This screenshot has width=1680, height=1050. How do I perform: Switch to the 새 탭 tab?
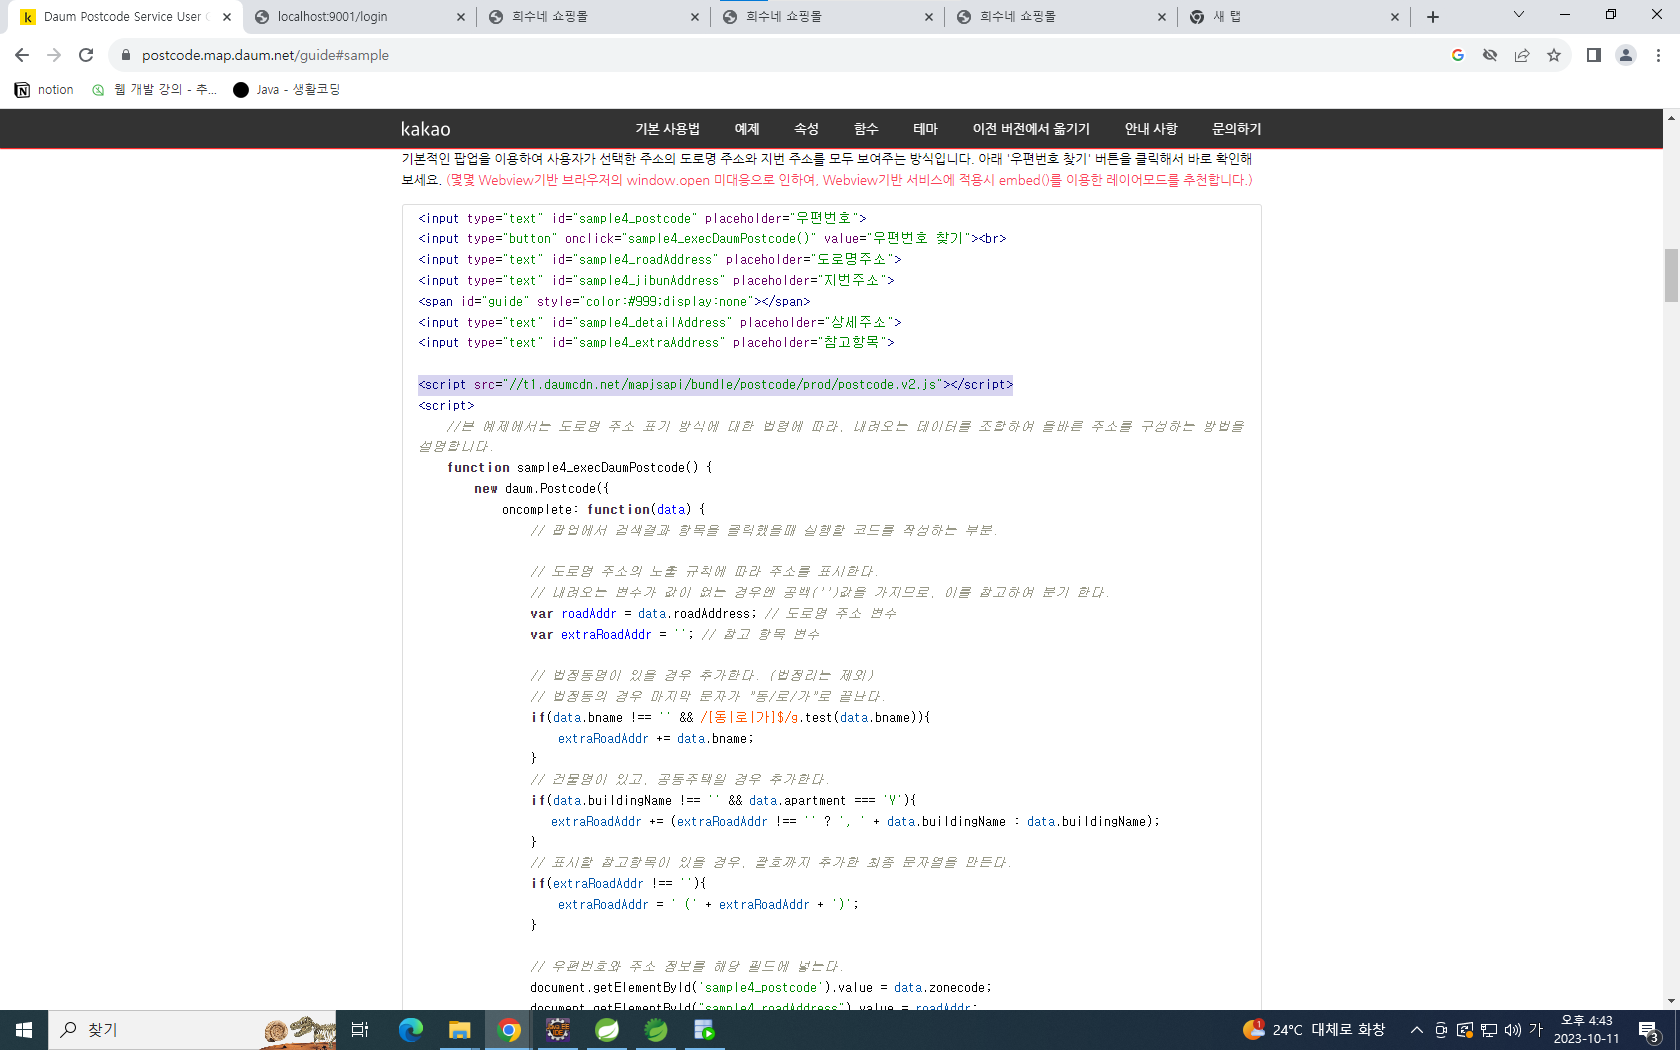(1296, 17)
